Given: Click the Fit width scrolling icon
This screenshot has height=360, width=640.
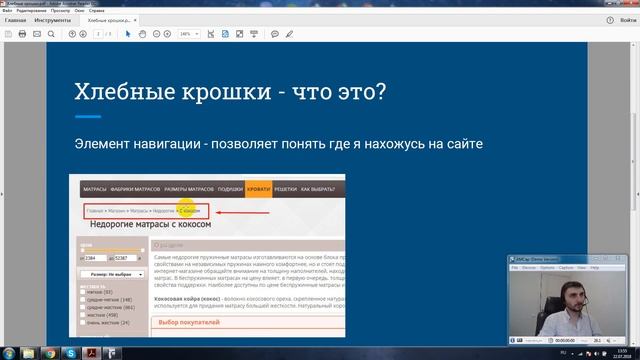Looking at the screenshot, I should [211, 34].
